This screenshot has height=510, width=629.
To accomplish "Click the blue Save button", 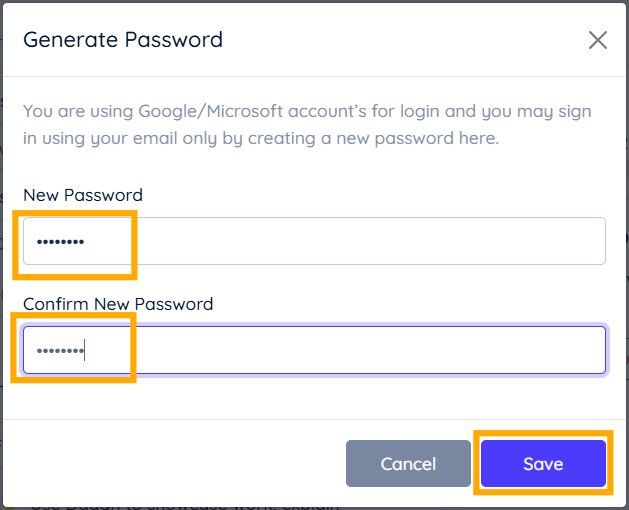I will point(543,464).
